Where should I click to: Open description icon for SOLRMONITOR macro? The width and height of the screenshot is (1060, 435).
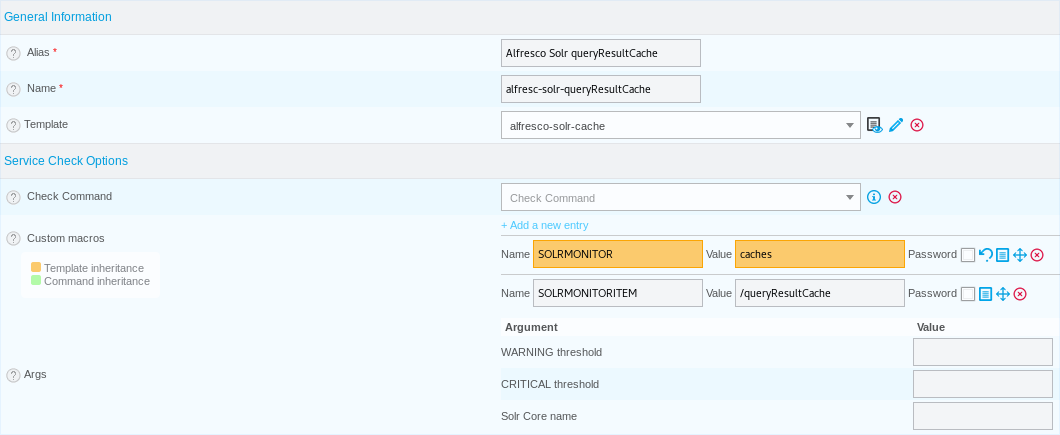click(1003, 255)
